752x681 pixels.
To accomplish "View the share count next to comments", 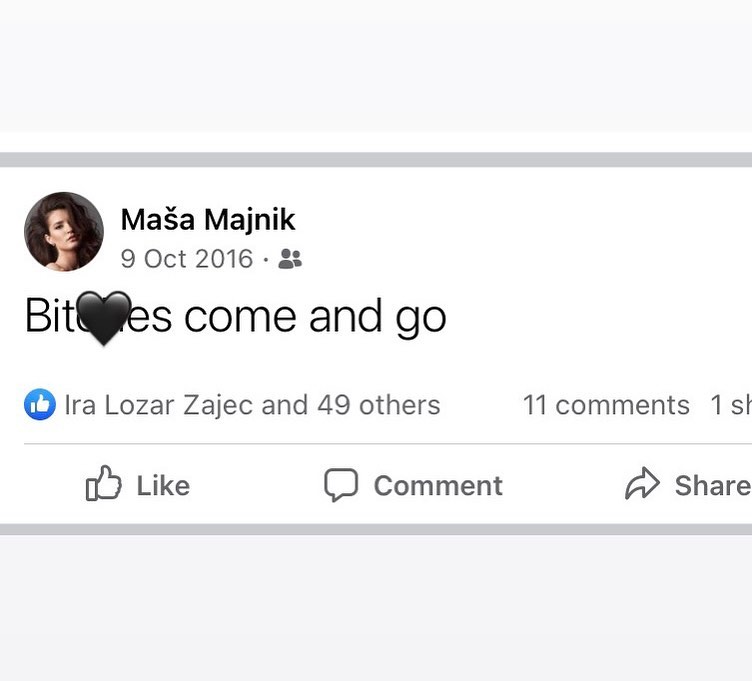I will [731, 405].
